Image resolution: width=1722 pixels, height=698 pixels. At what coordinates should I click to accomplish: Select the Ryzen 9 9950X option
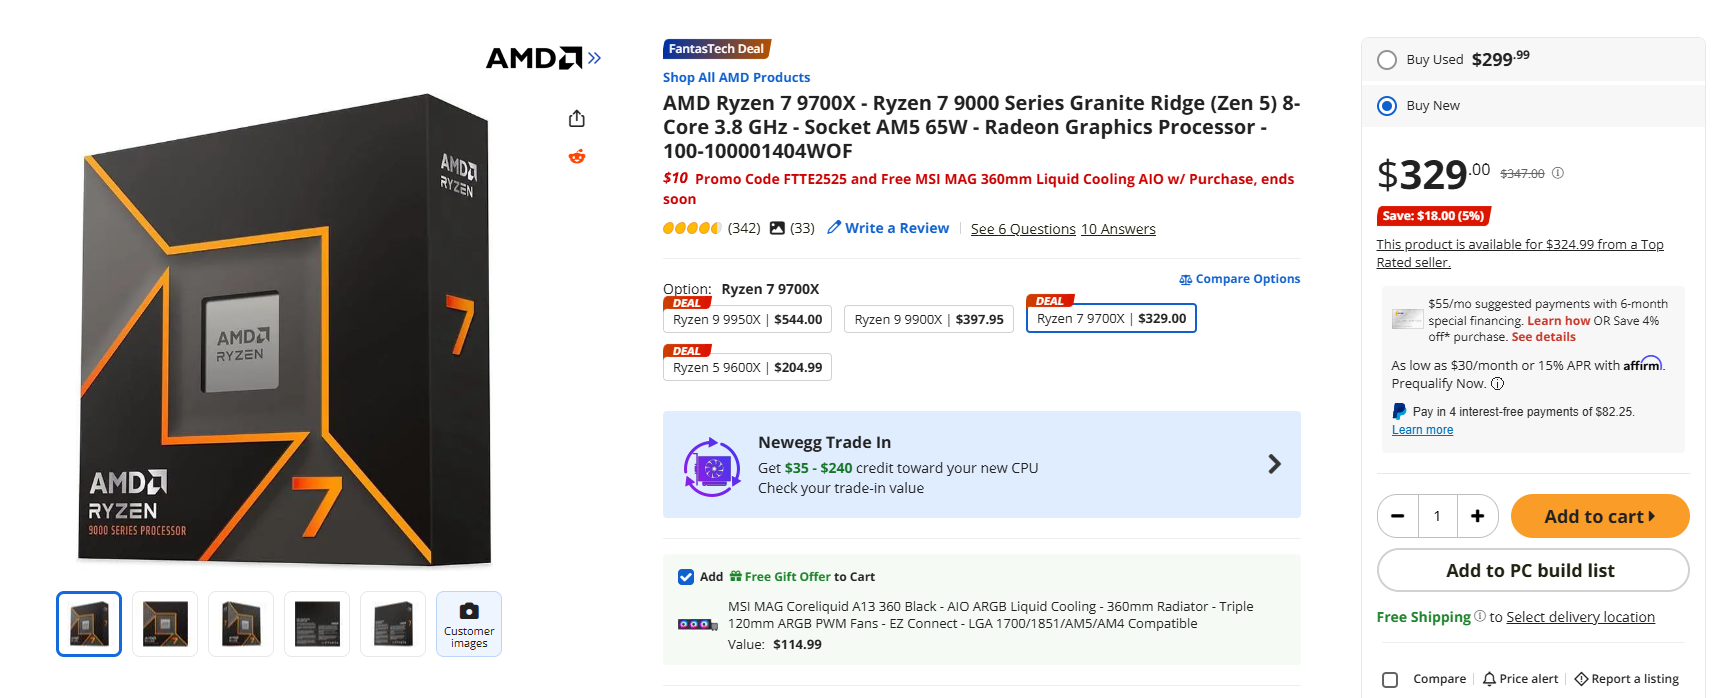coord(747,318)
